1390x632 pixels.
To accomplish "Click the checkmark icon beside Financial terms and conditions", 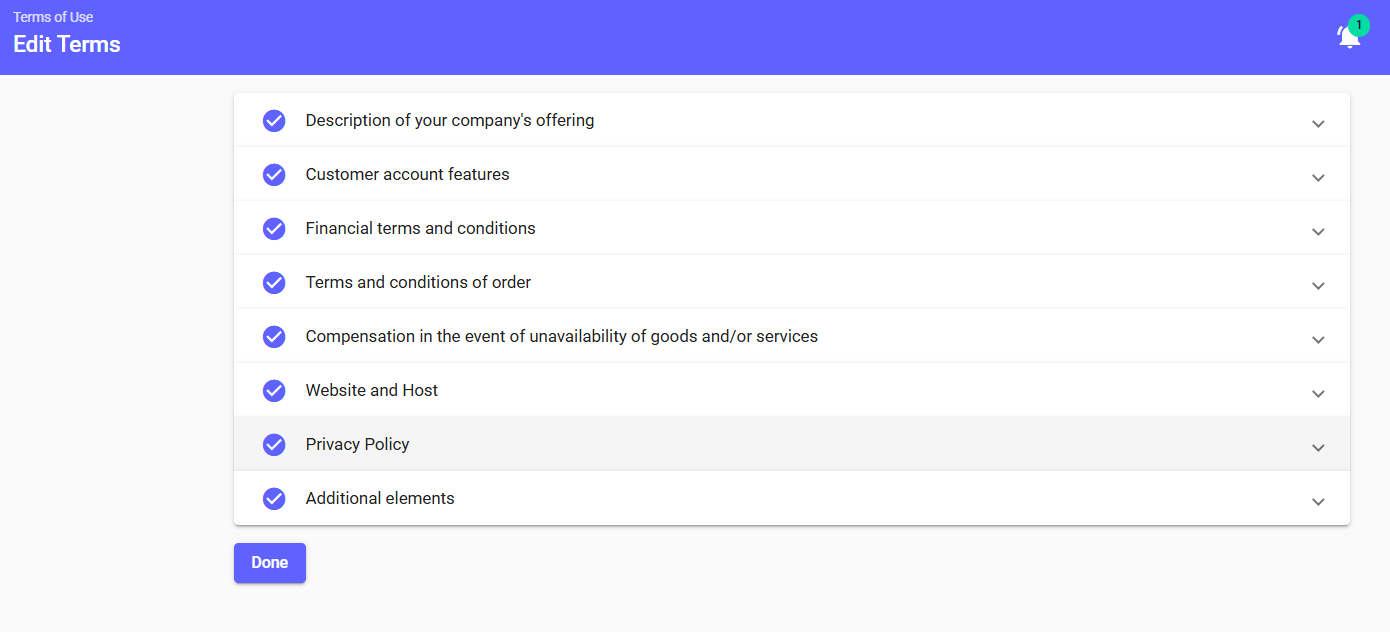I will (x=274, y=229).
